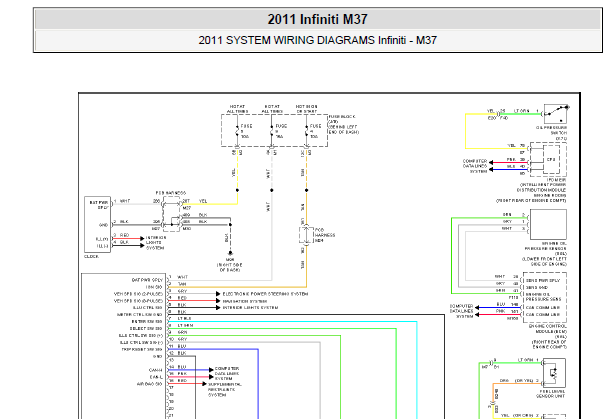Click the 'VEH SPD SIG (2-PULSE)' pin label
This screenshot has width=606, height=419.
pyautogui.click(x=138, y=294)
